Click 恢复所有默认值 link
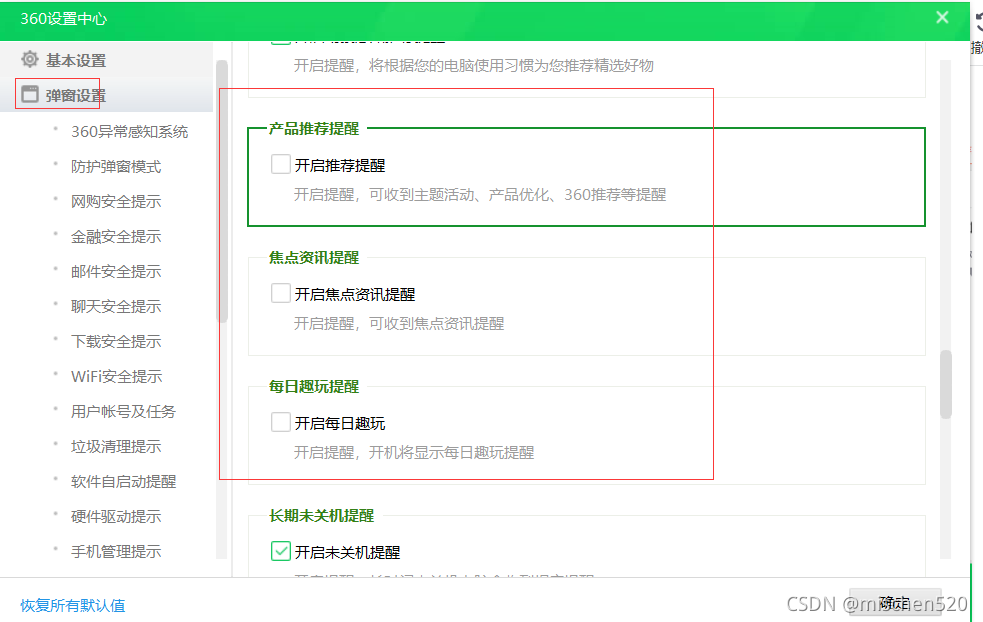983x622 pixels. click(73, 606)
